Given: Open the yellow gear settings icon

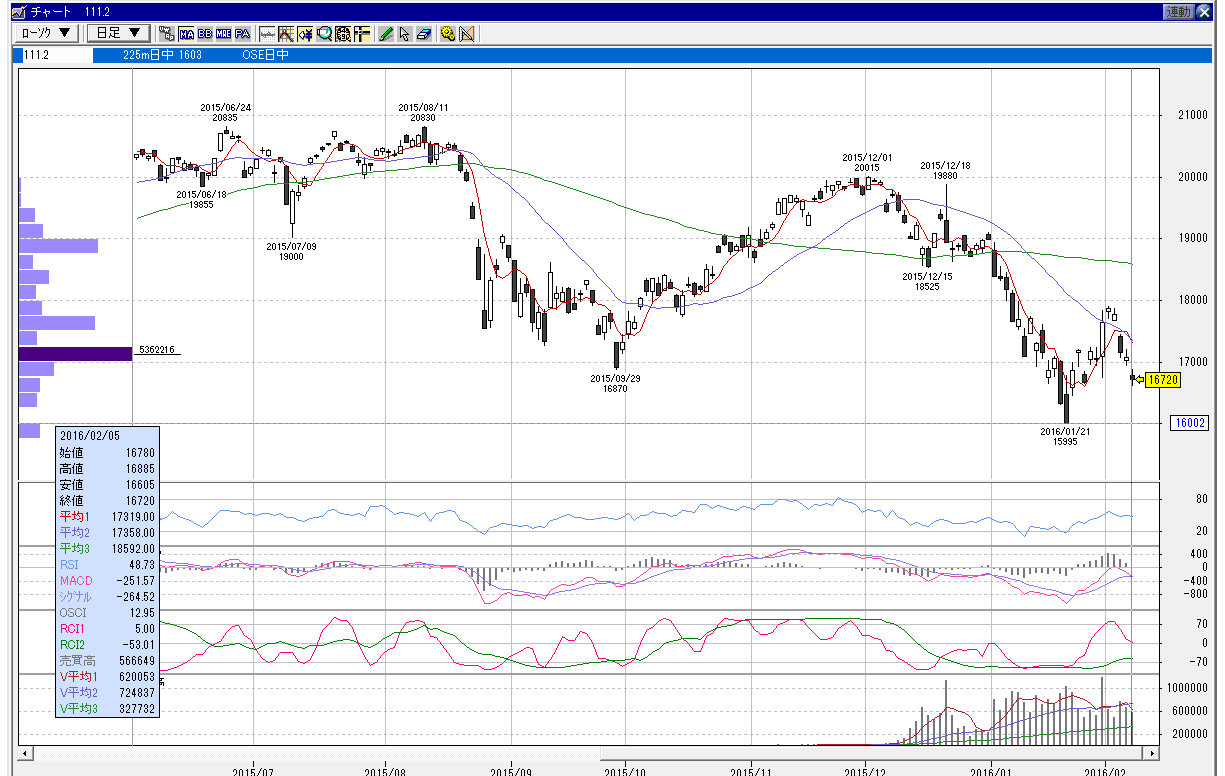Looking at the screenshot, I should 447,33.
